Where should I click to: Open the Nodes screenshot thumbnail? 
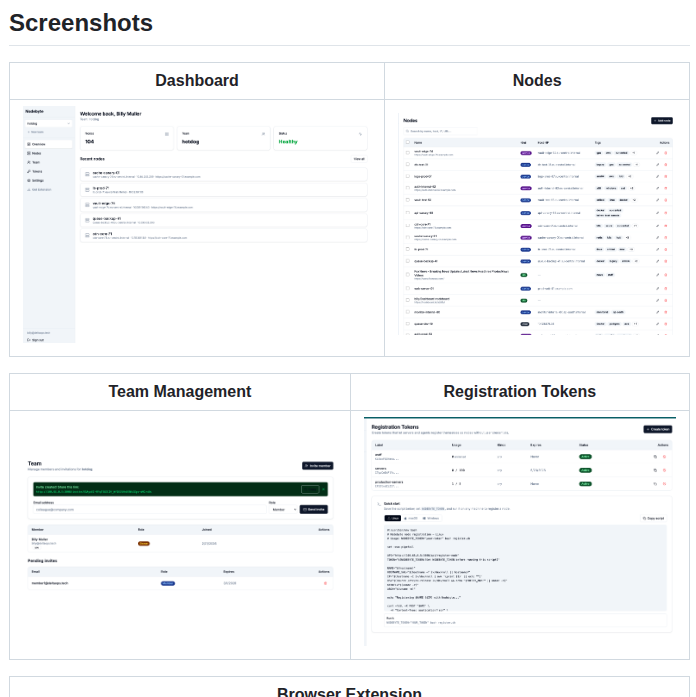[x=536, y=224]
